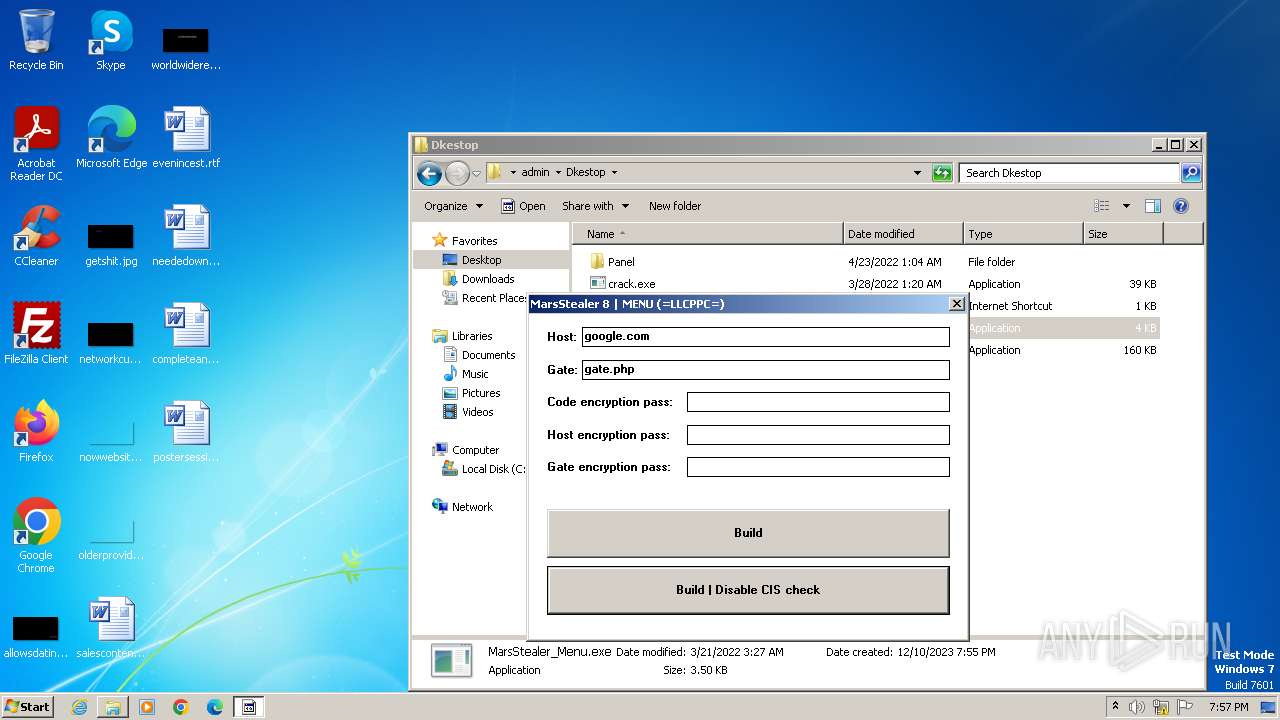The image size is (1280, 720).
Task: Click New folder in Explorer toolbar
Action: point(675,206)
